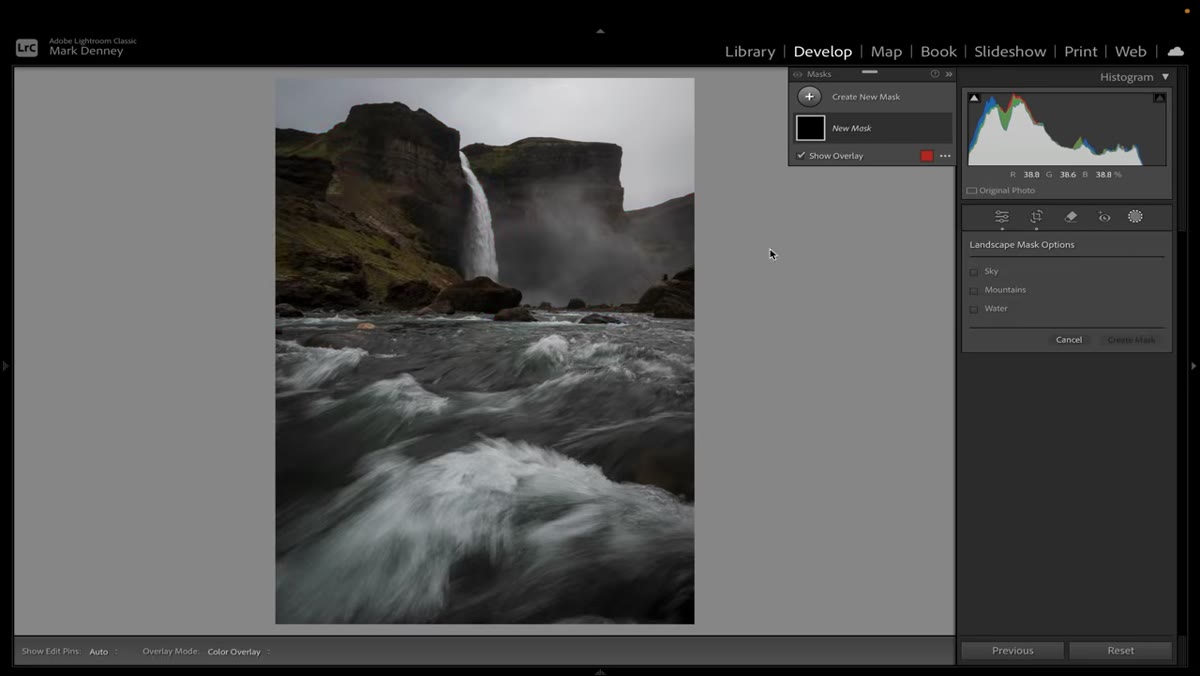
Task: Expand the top panel arrow
Action: 600,31
